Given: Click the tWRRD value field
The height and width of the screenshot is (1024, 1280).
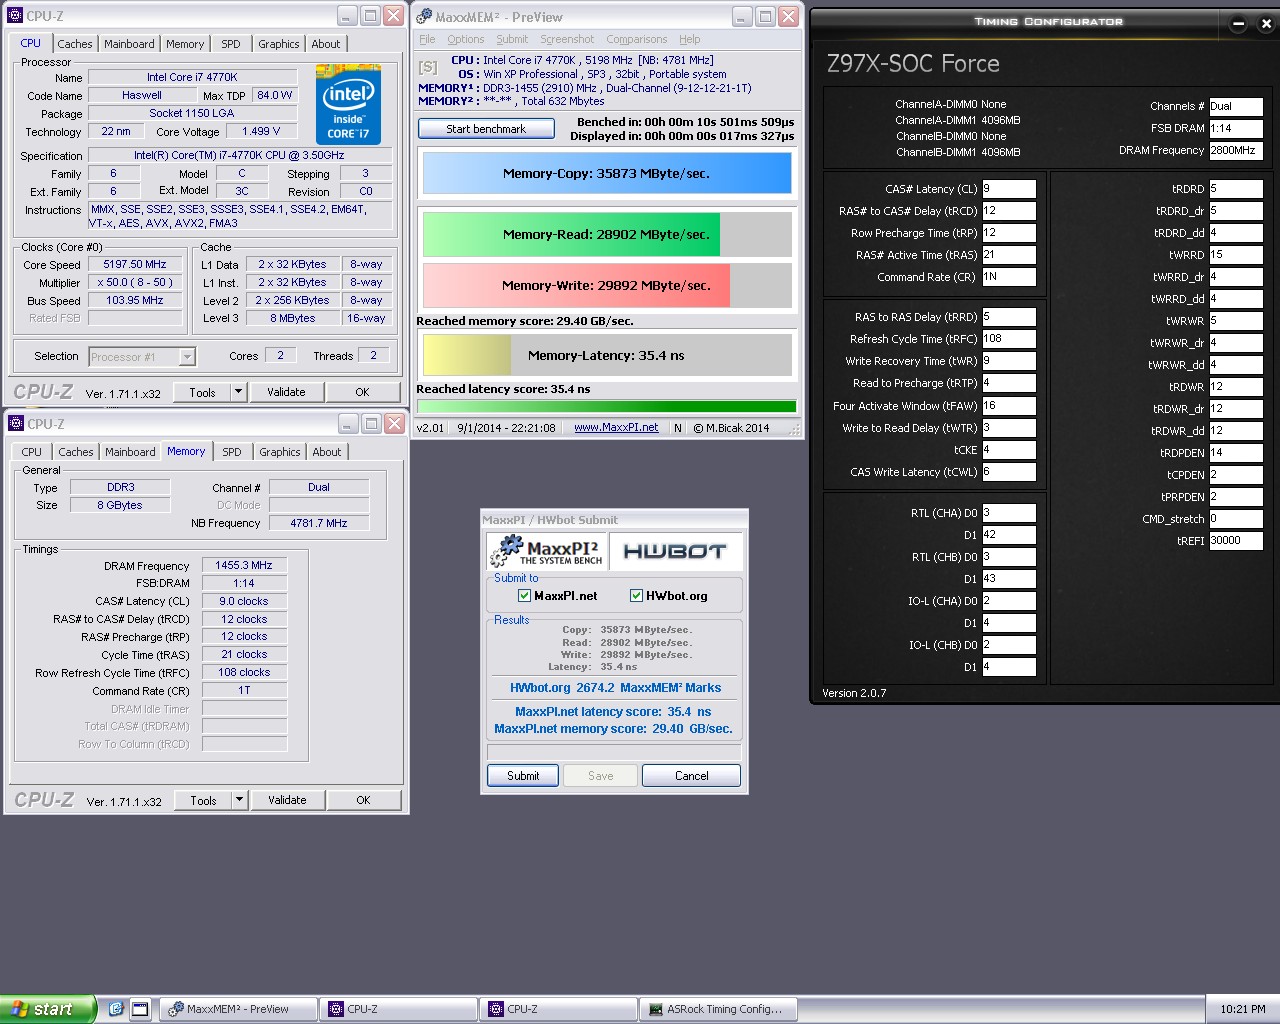Looking at the screenshot, I should coord(1236,255).
